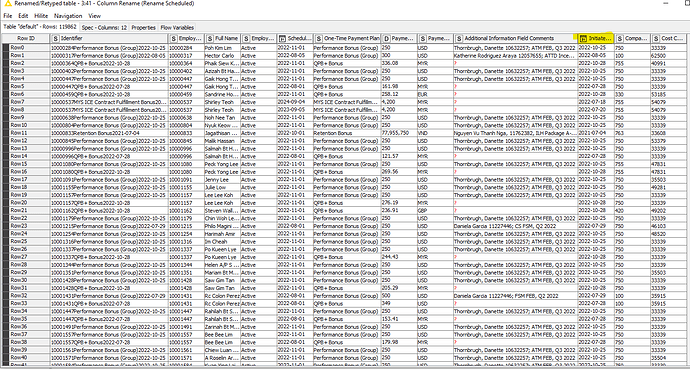Viewport: 690px width, 369px height.
Task: Click the date type icon of Schedul... column
Action: (x=283, y=39)
